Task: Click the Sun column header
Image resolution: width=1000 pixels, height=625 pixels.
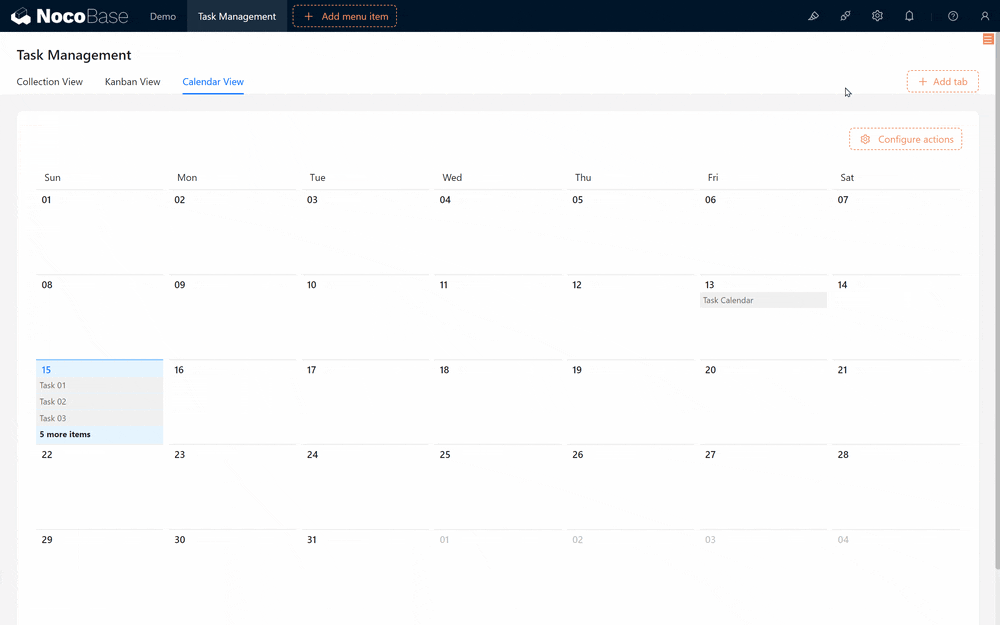Action: tap(52, 177)
